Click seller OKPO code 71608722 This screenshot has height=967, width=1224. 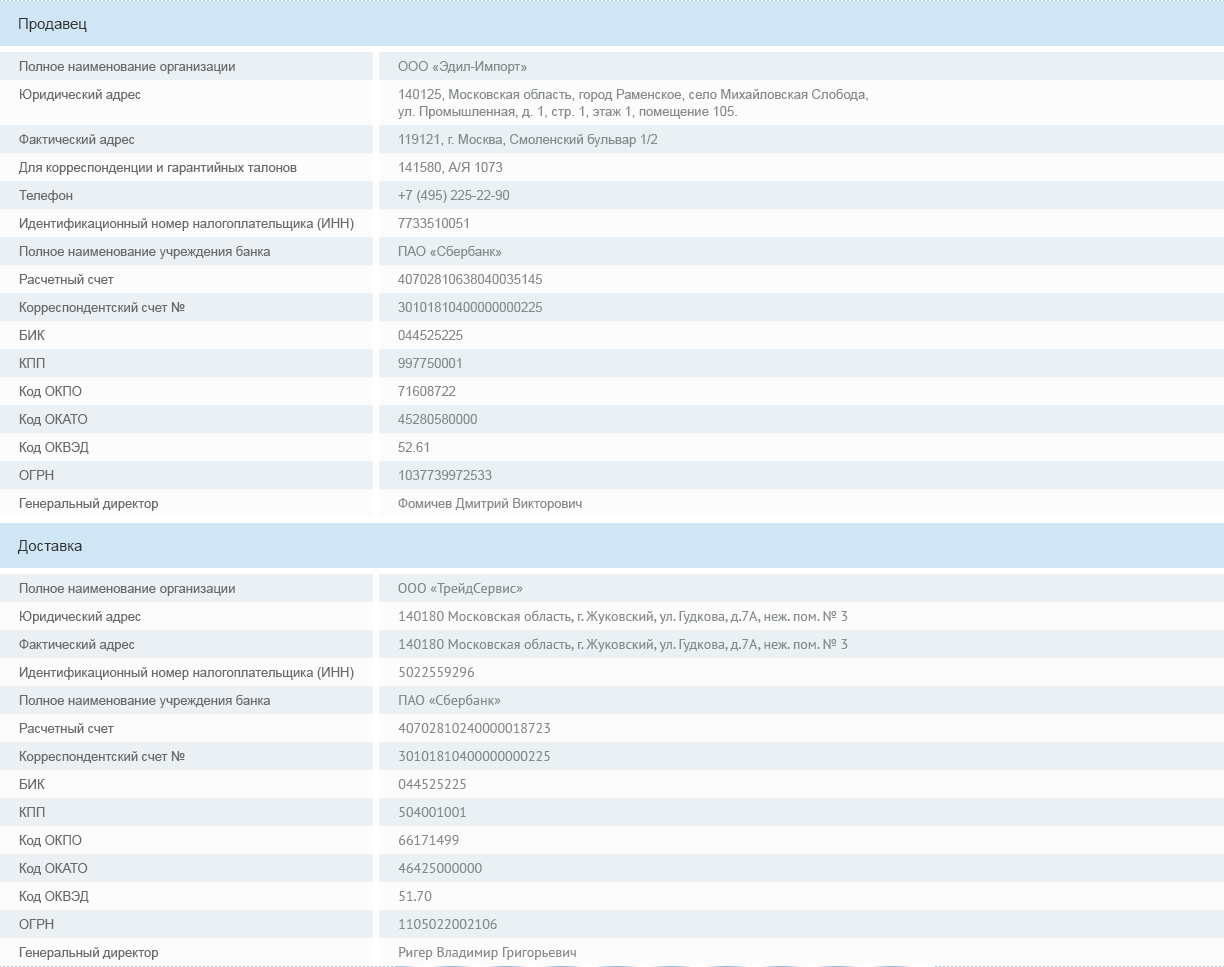427,391
